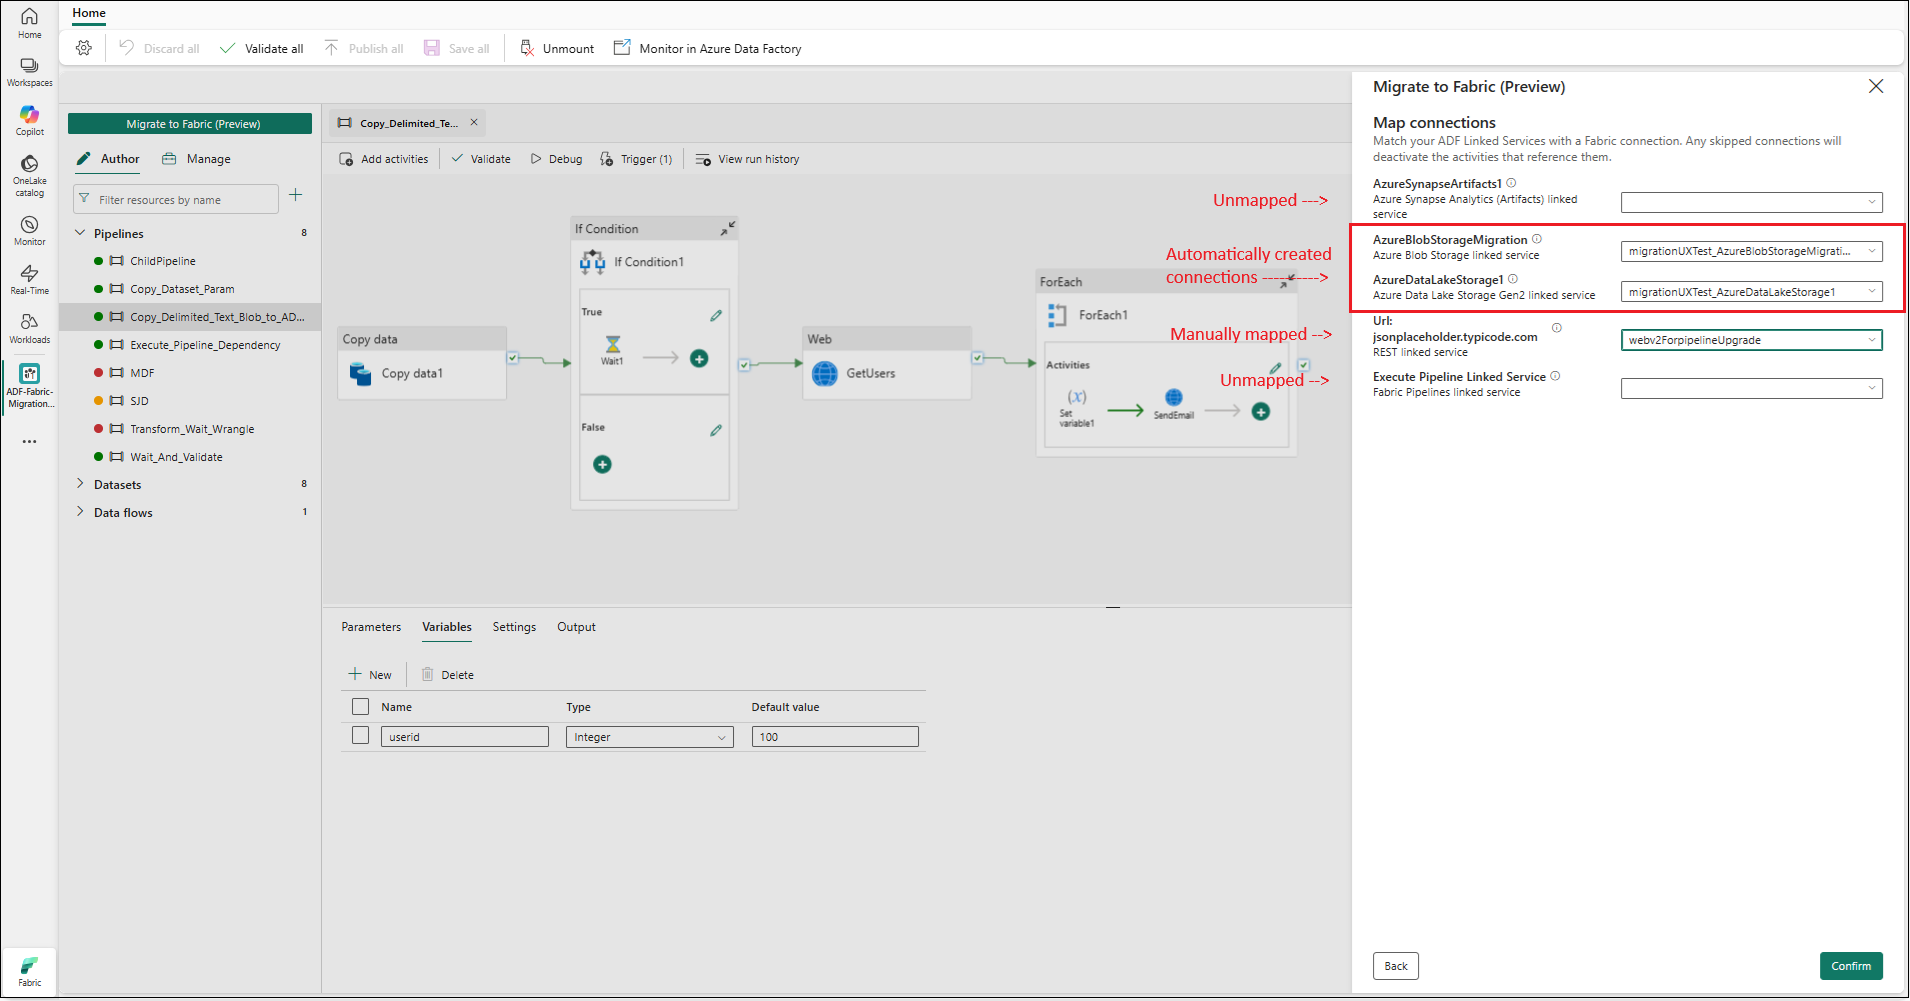
Task: Select the ADF-Fabric-Migration item in sidebar
Action: (29, 386)
